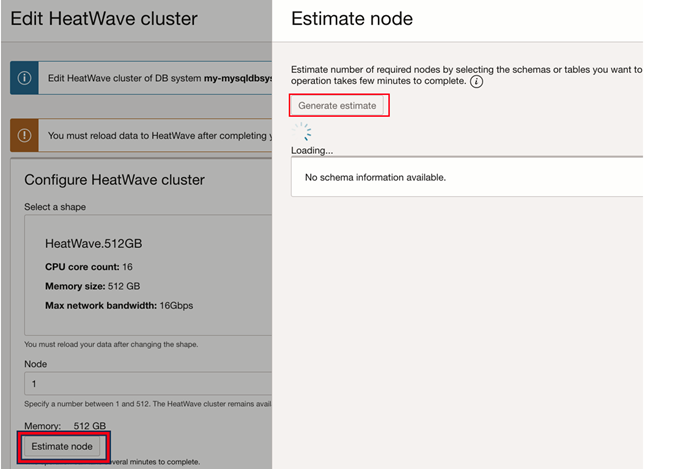This screenshot has height=469, width=680.
Task: Select the HeatWave.512GB shape card
Action: tap(148, 275)
